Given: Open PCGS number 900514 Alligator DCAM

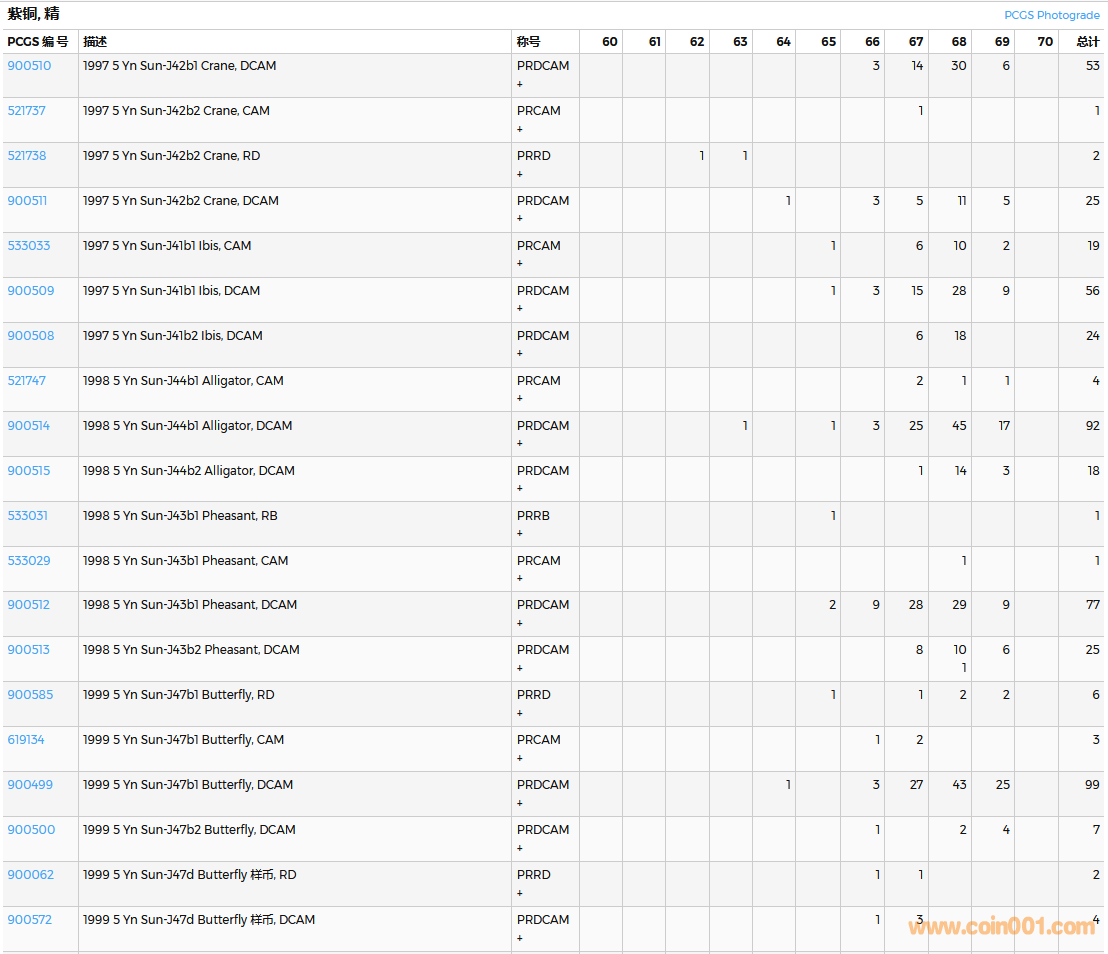Looking at the screenshot, I should pos(29,426).
